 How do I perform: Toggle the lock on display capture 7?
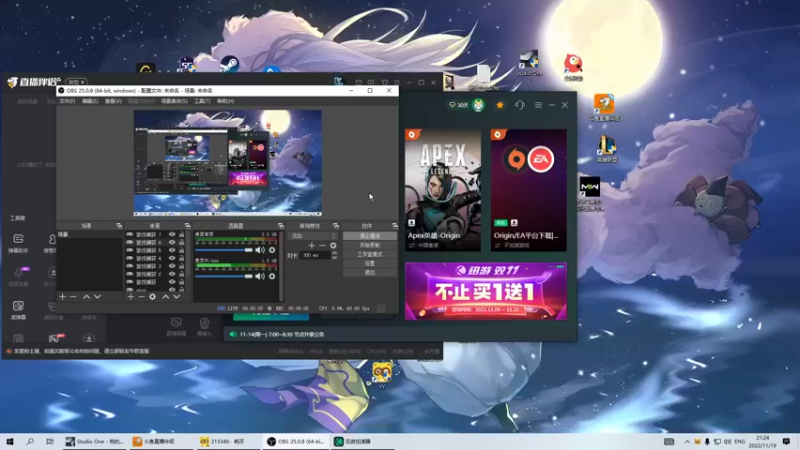tap(181, 235)
